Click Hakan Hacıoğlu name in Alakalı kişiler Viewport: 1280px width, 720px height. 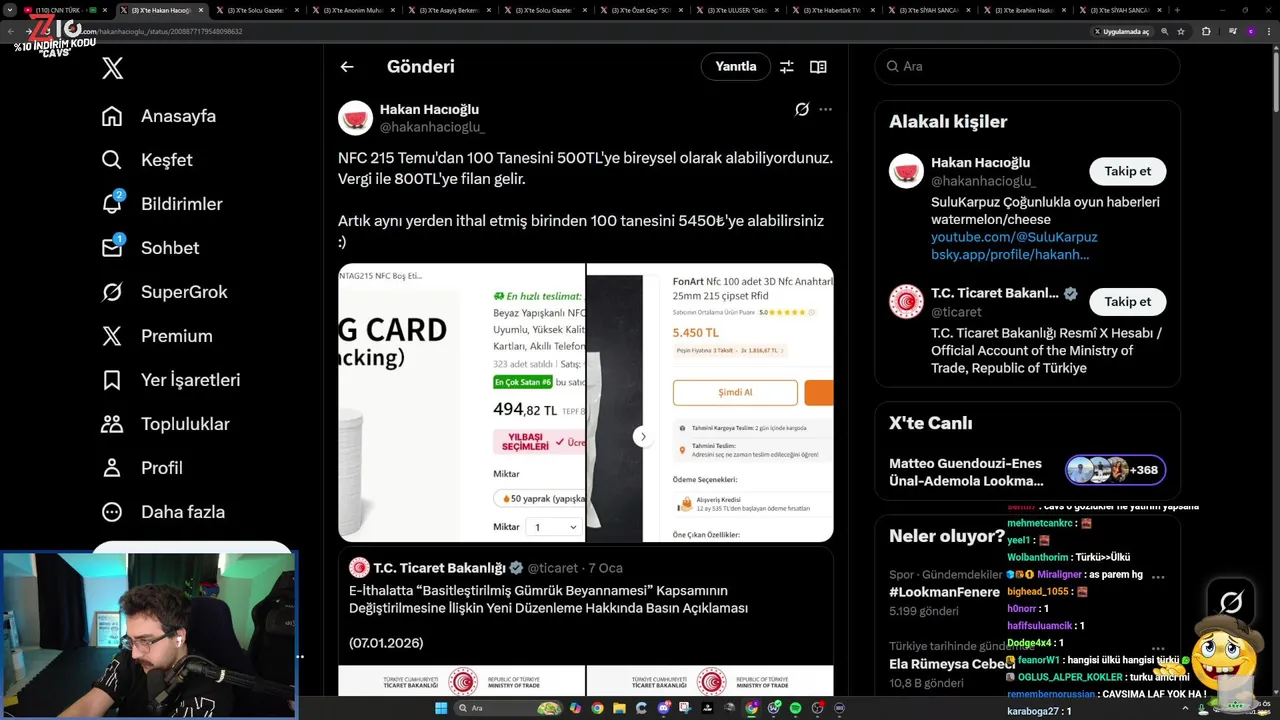980,162
